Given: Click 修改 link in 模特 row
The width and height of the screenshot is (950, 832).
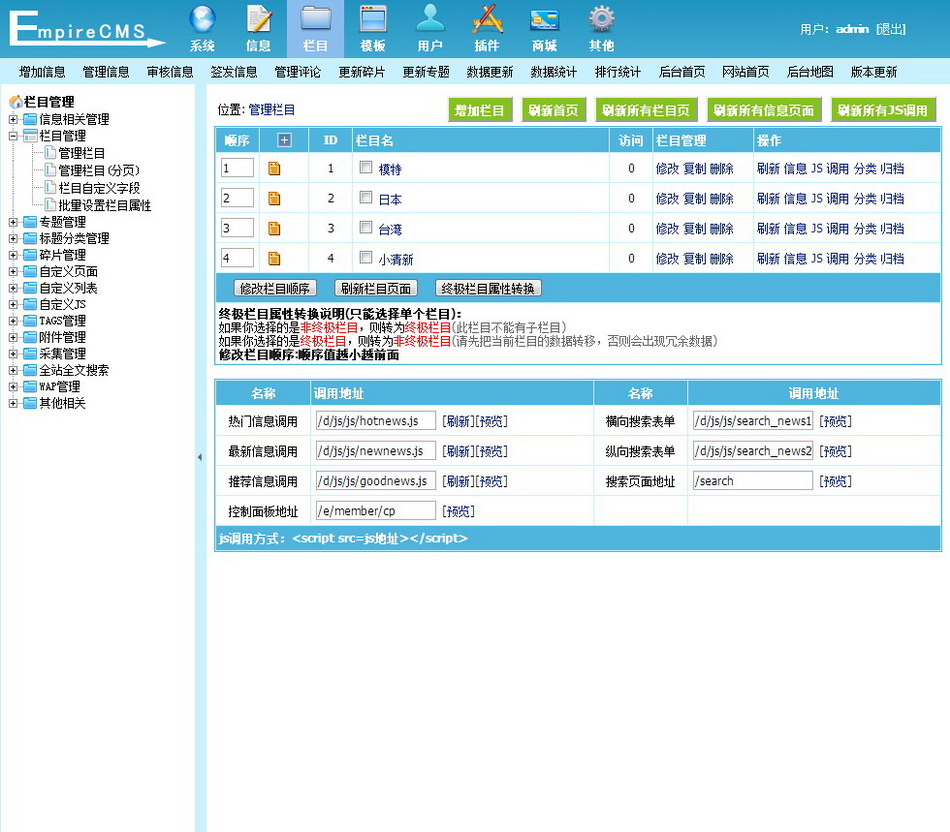Looking at the screenshot, I should [667, 168].
